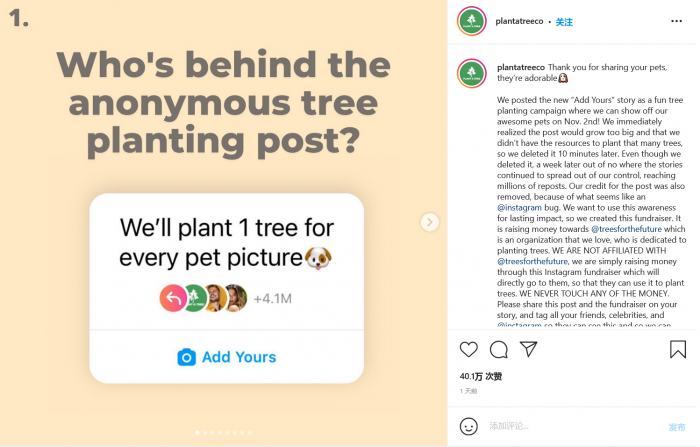Open comments via the speech bubble icon

(499, 350)
